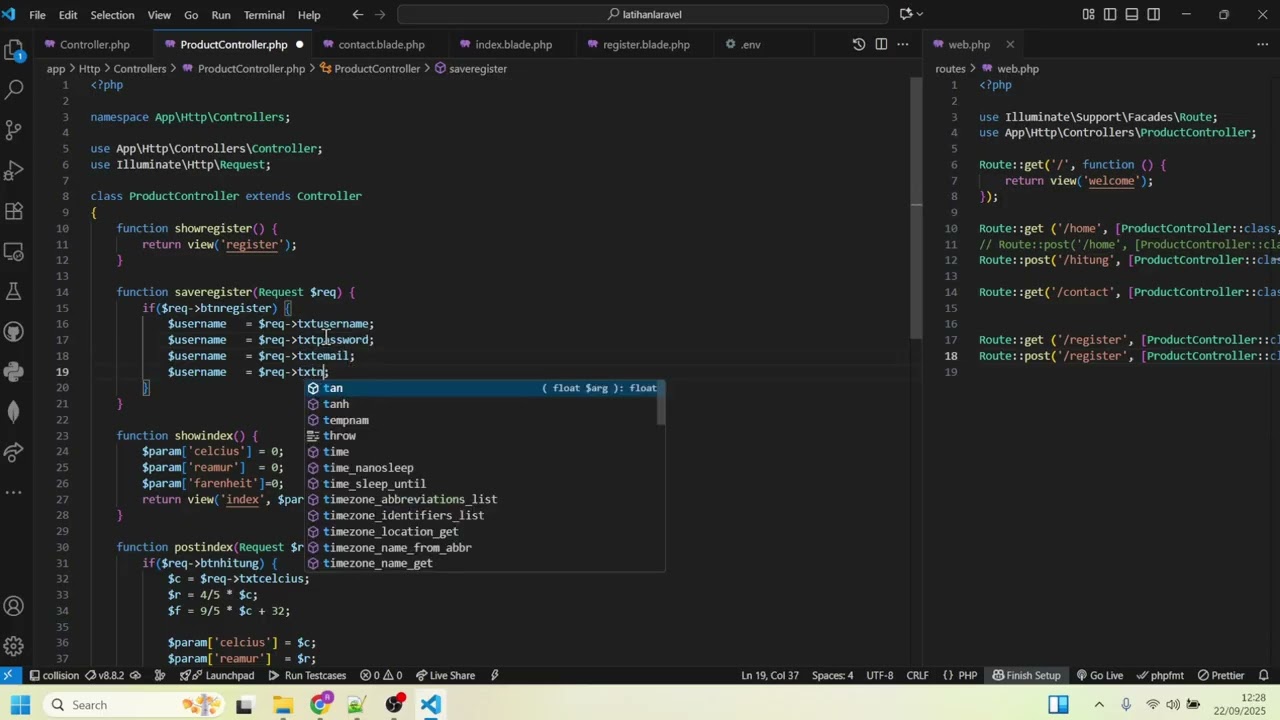
Task: Open the Selection menu
Action: [x=112, y=15]
